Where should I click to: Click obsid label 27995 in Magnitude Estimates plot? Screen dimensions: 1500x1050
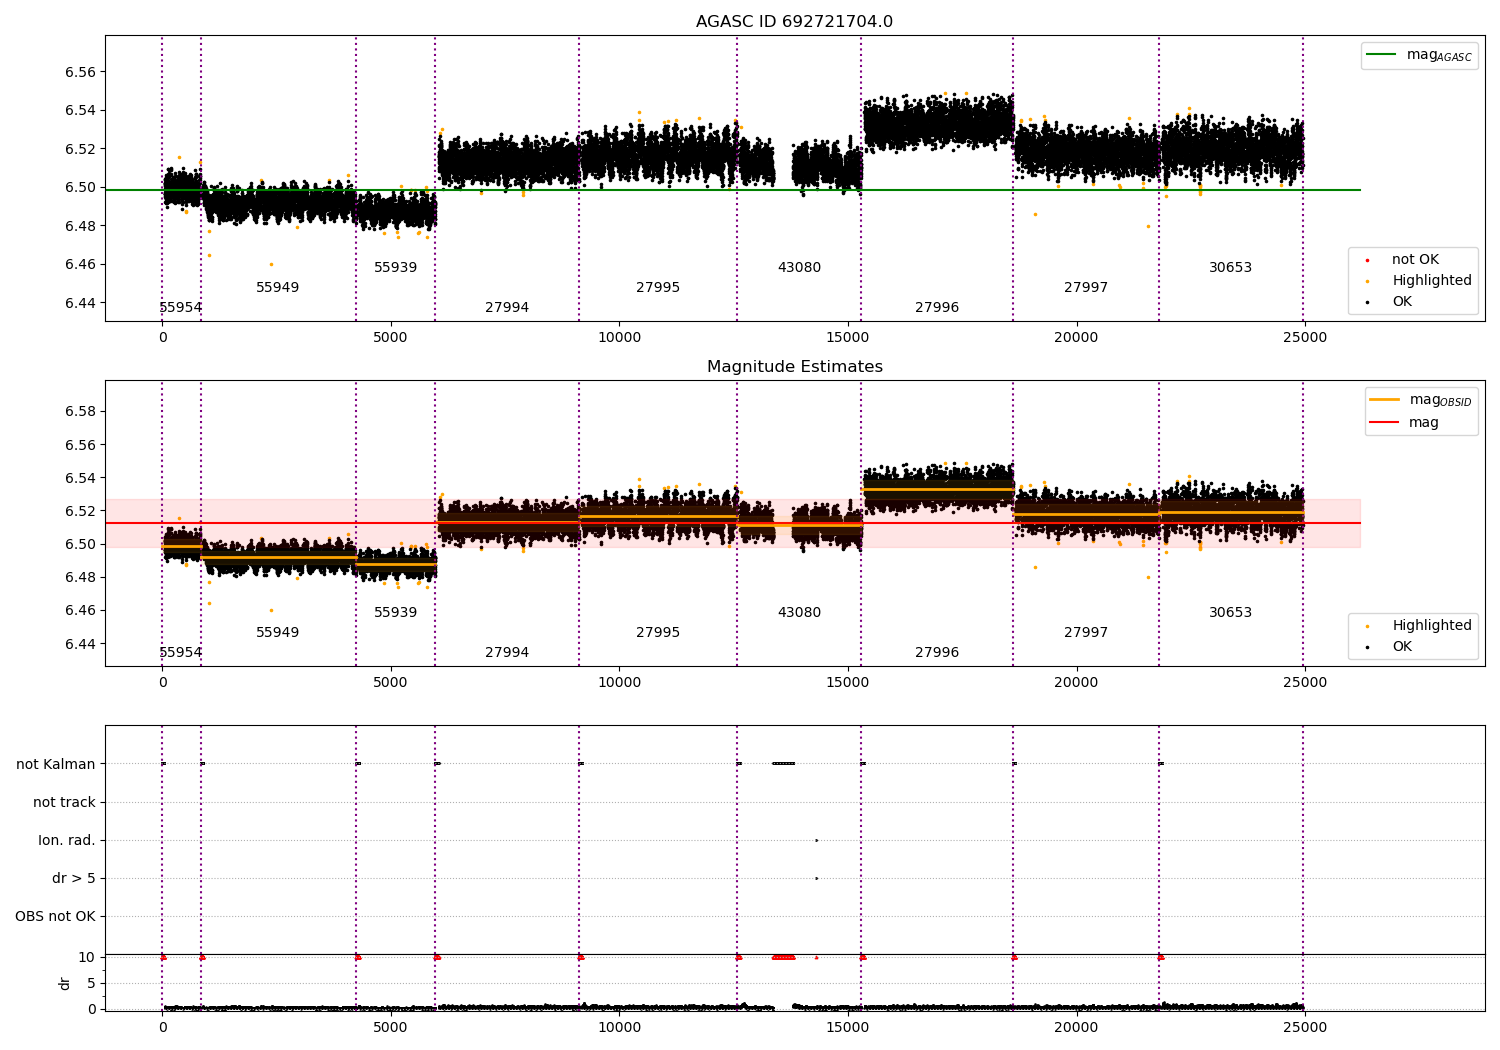click(x=658, y=633)
